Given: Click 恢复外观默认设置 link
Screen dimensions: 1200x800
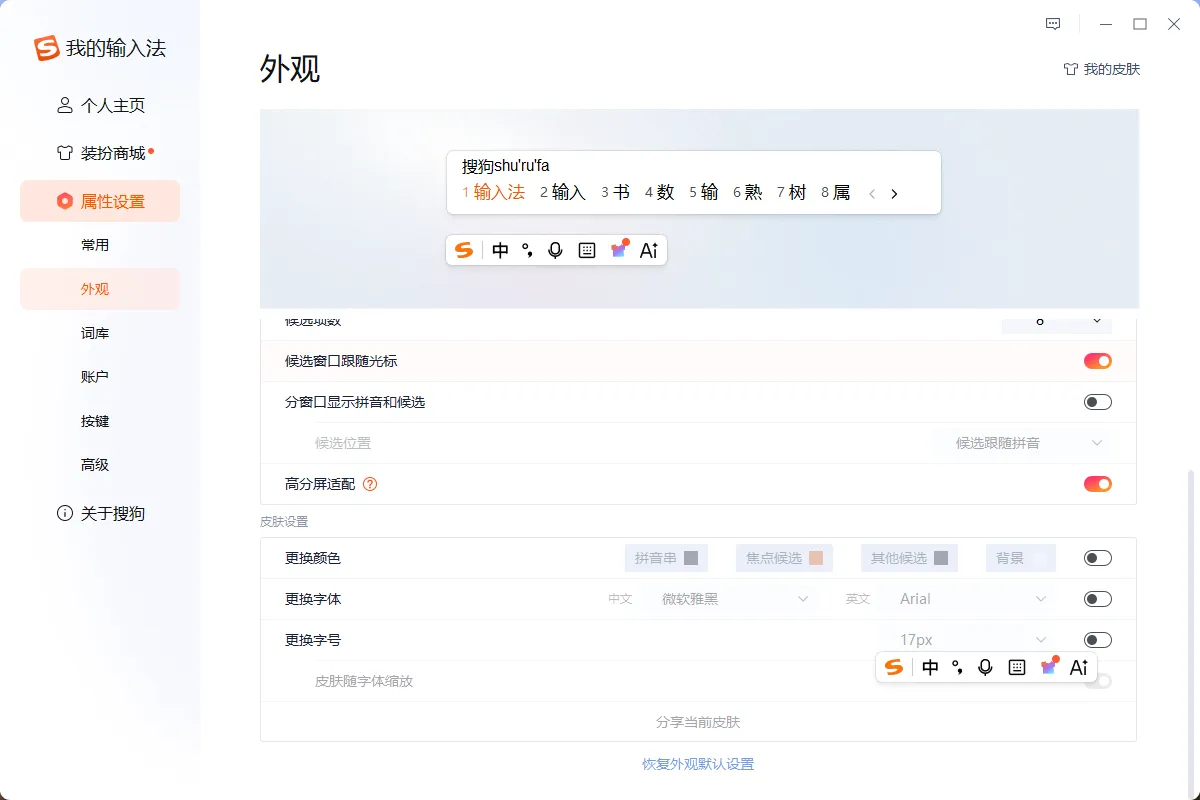Looking at the screenshot, I should pyautogui.click(x=697, y=763).
